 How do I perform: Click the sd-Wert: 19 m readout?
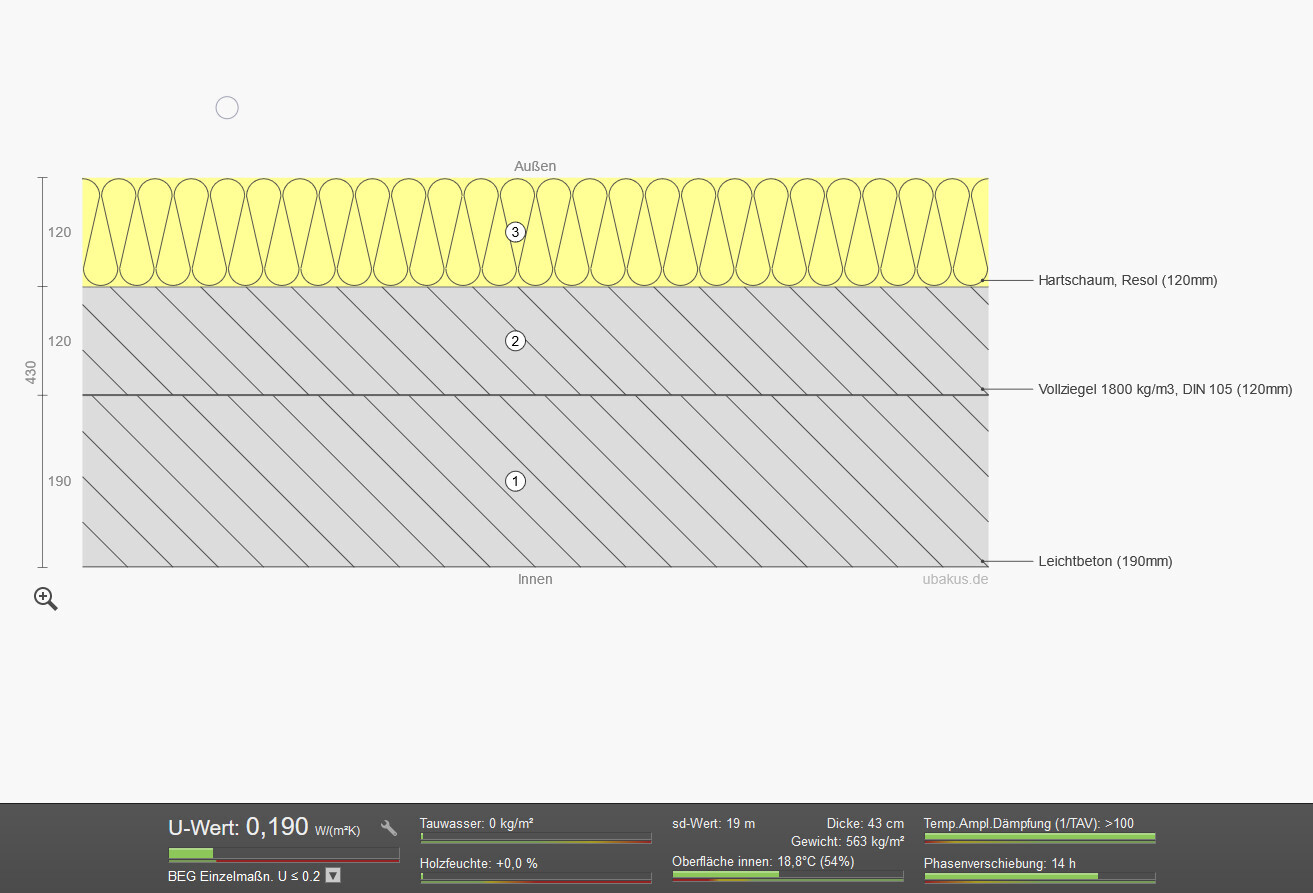pyautogui.click(x=713, y=824)
